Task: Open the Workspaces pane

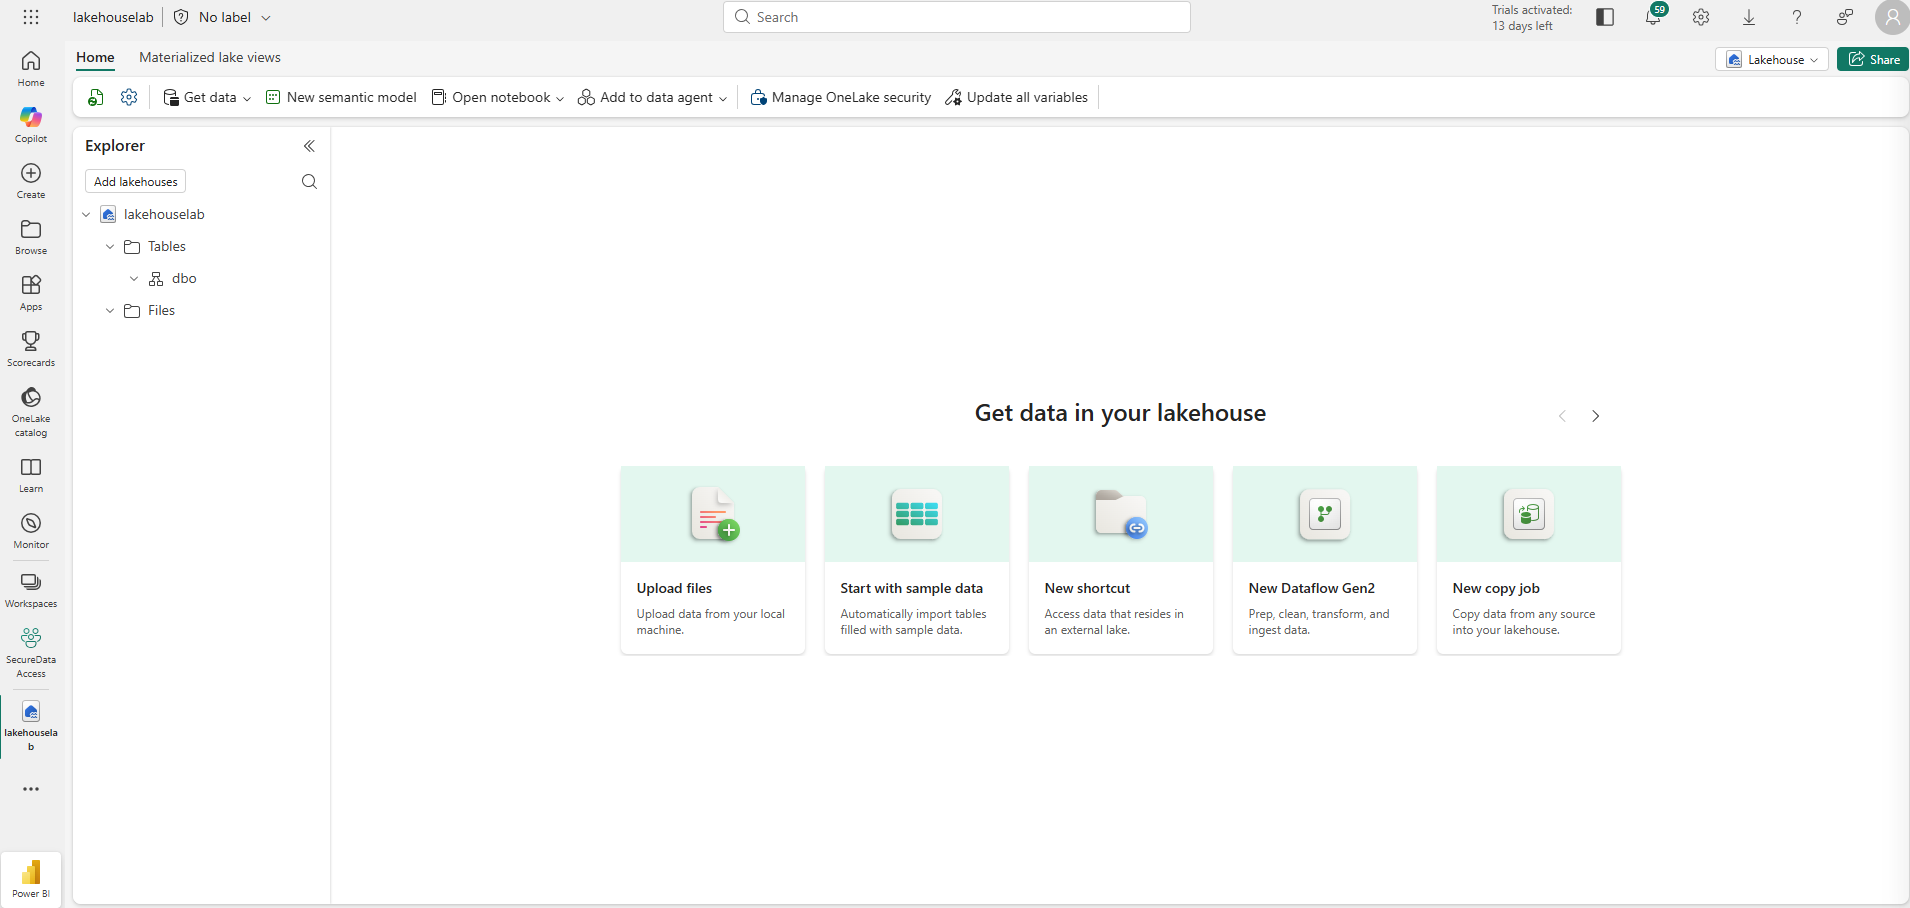Action: (x=31, y=589)
